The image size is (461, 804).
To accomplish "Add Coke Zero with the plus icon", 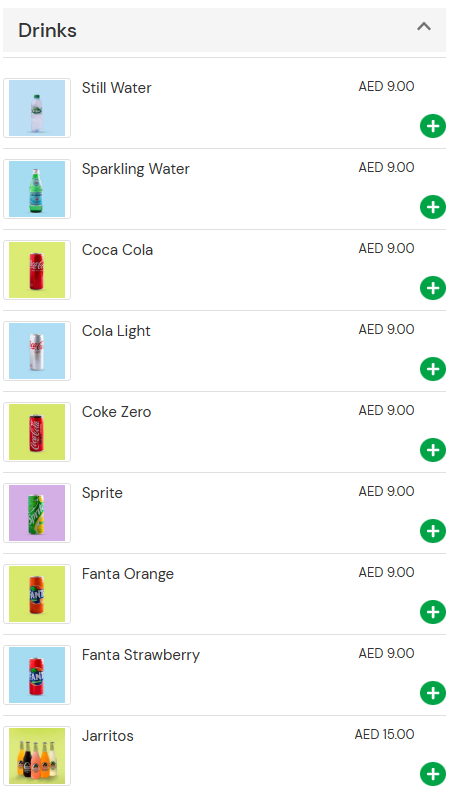I will [433, 450].
